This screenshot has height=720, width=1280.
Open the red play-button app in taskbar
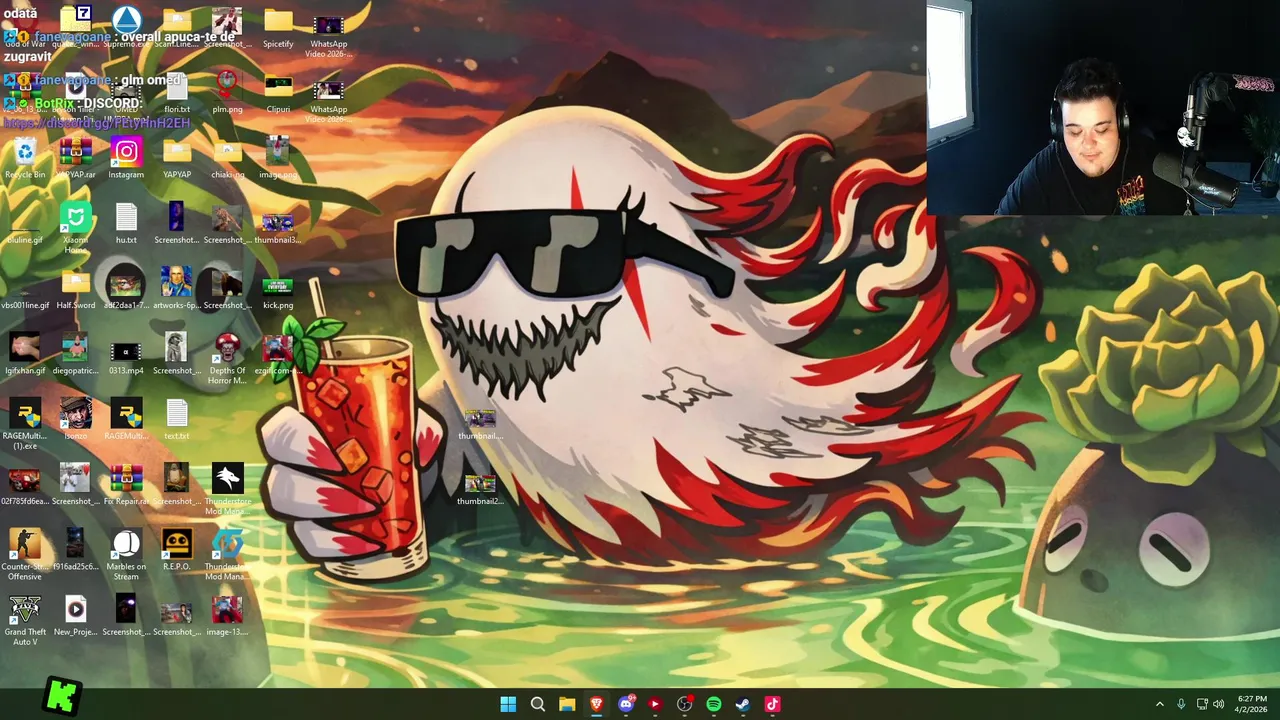pos(655,704)
